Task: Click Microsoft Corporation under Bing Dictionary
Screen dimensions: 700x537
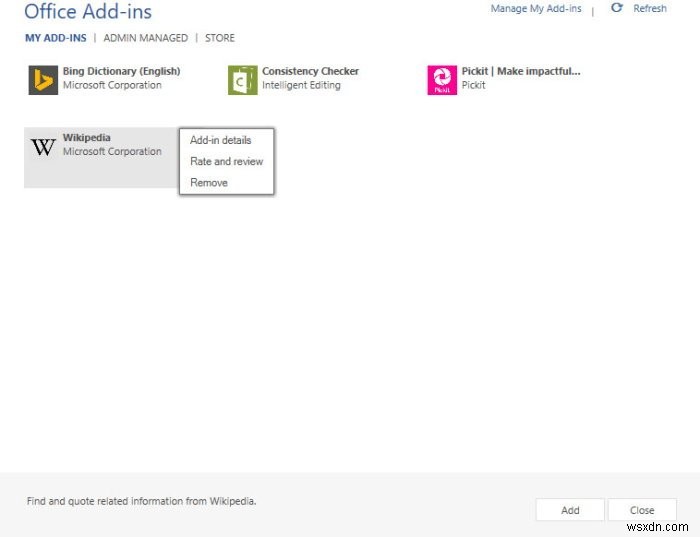Action: coord(112,85)
